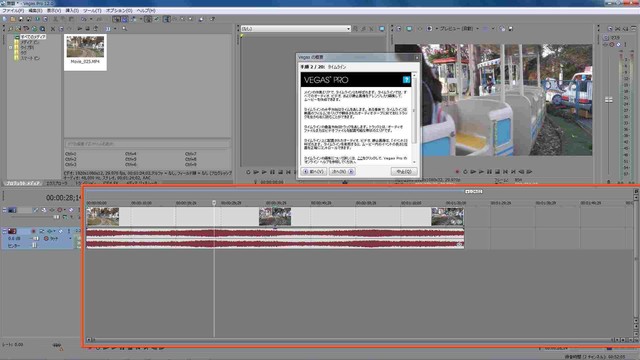Click 次へ(N) next button in tutorial dialog

pos(342,171)
